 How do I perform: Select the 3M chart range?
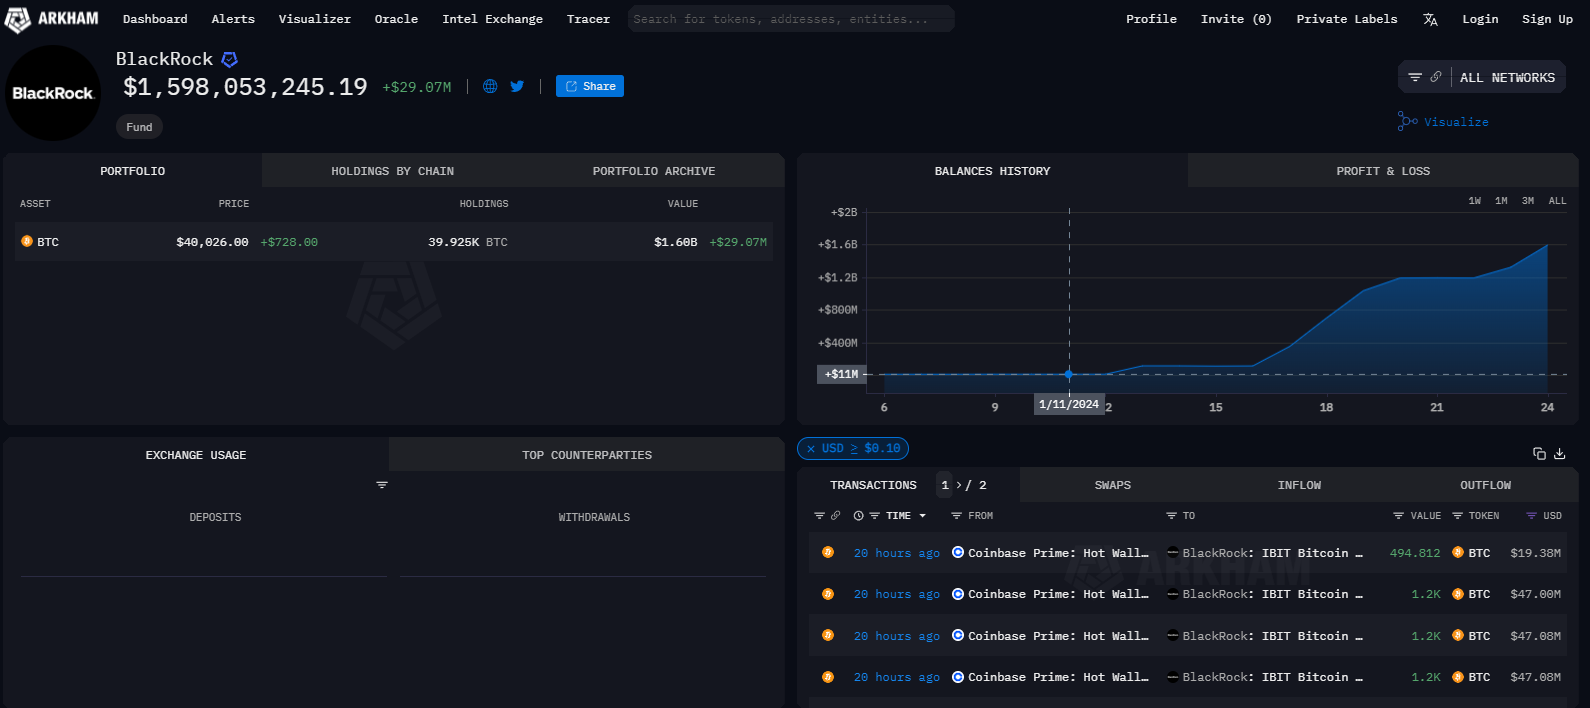(x=1528, y=201)
